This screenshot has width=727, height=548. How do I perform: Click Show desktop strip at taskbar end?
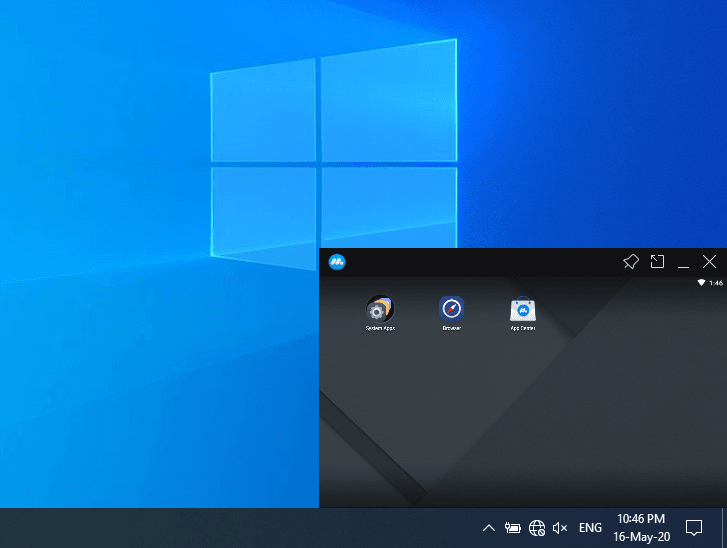click(724, 528)
